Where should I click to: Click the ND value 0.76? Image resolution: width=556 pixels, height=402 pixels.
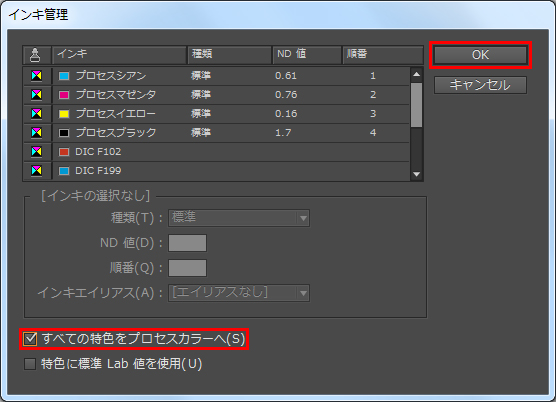pos(286,95)
